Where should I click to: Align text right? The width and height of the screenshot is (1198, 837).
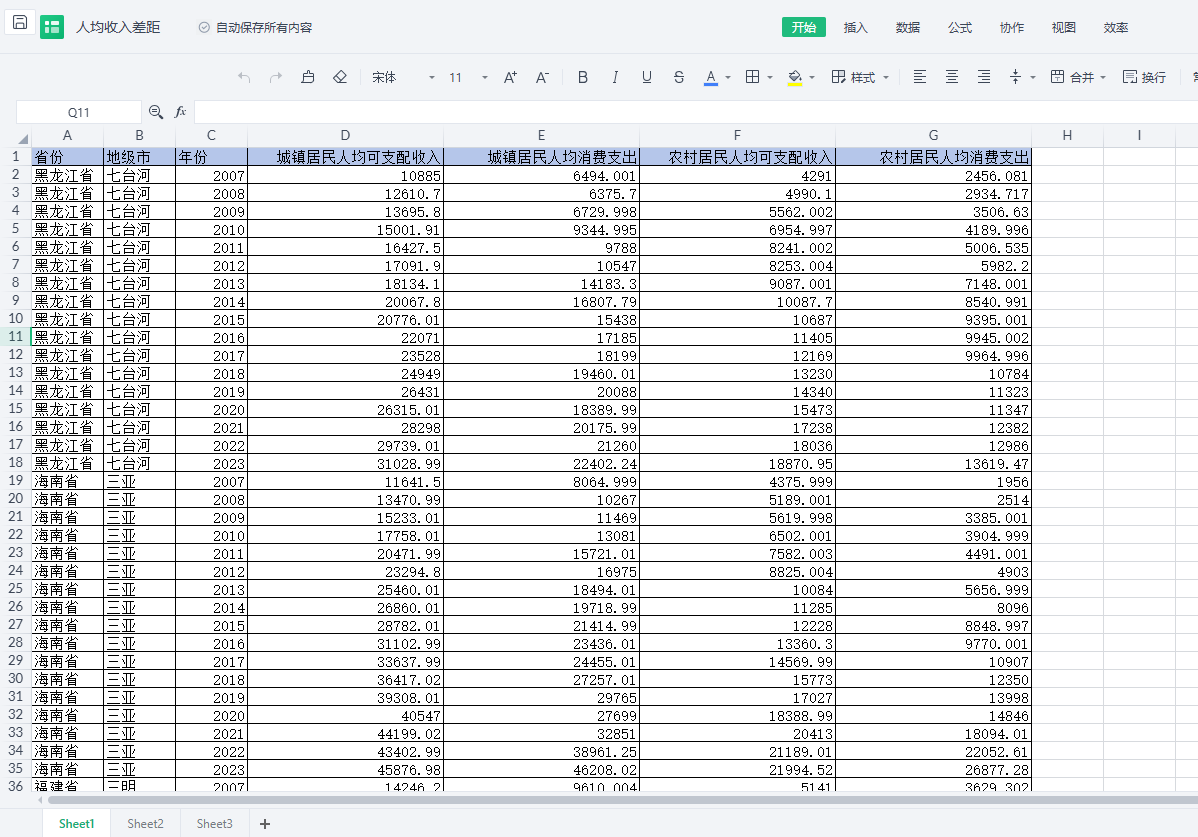coord(984,76)
